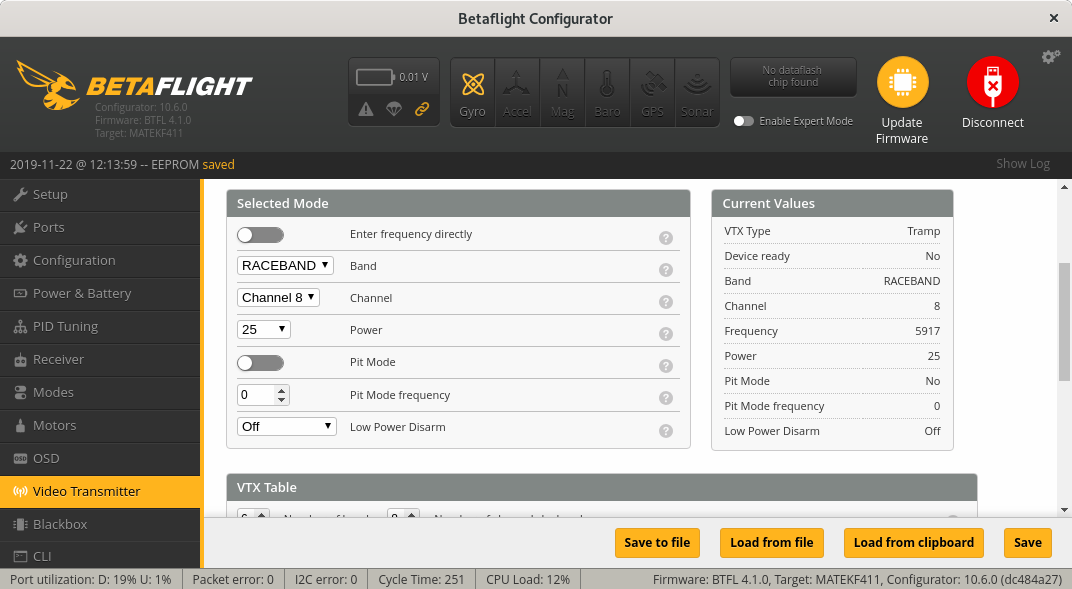Show help for Band setting

(666, 270)
